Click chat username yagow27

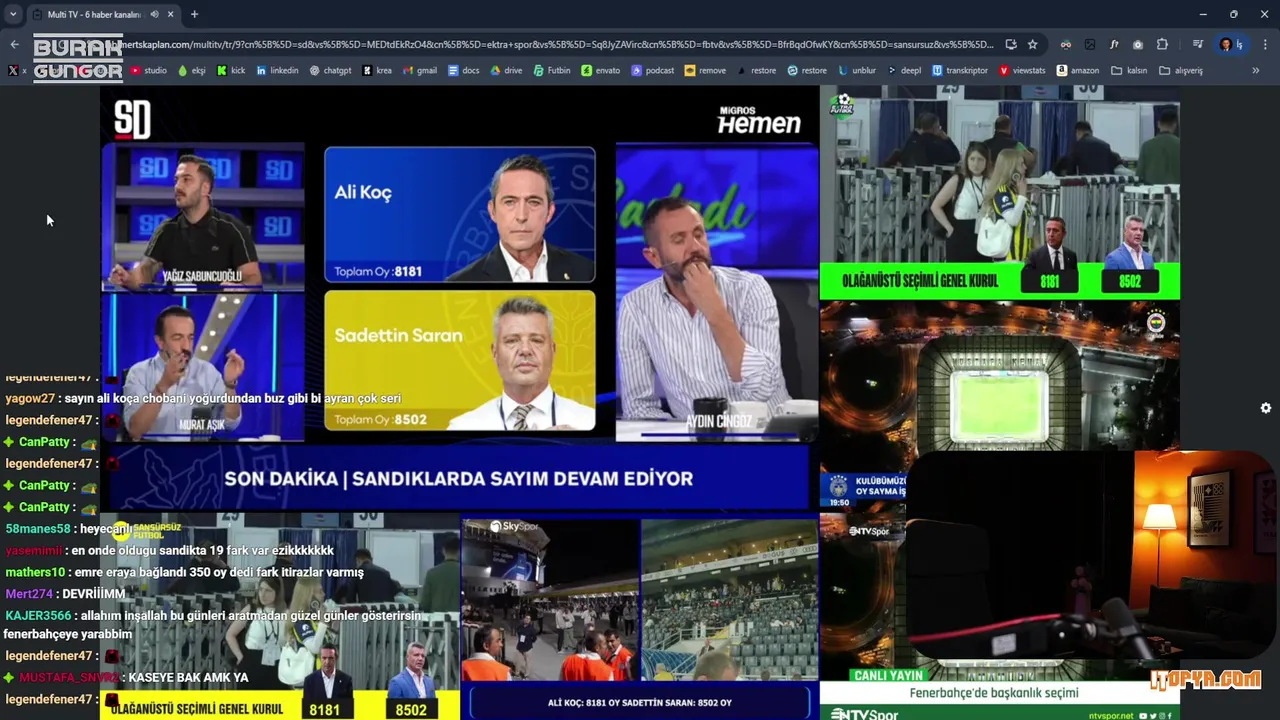(x=30, y=398)
